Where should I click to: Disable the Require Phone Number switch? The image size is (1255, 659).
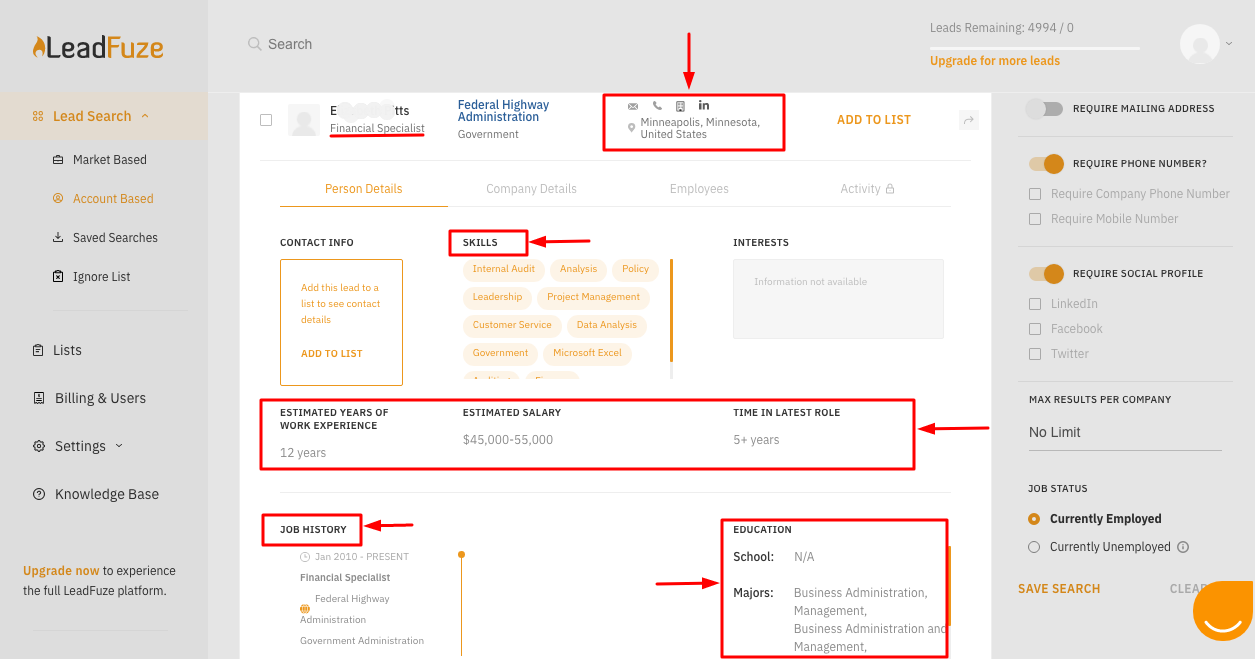point(1046,163)
